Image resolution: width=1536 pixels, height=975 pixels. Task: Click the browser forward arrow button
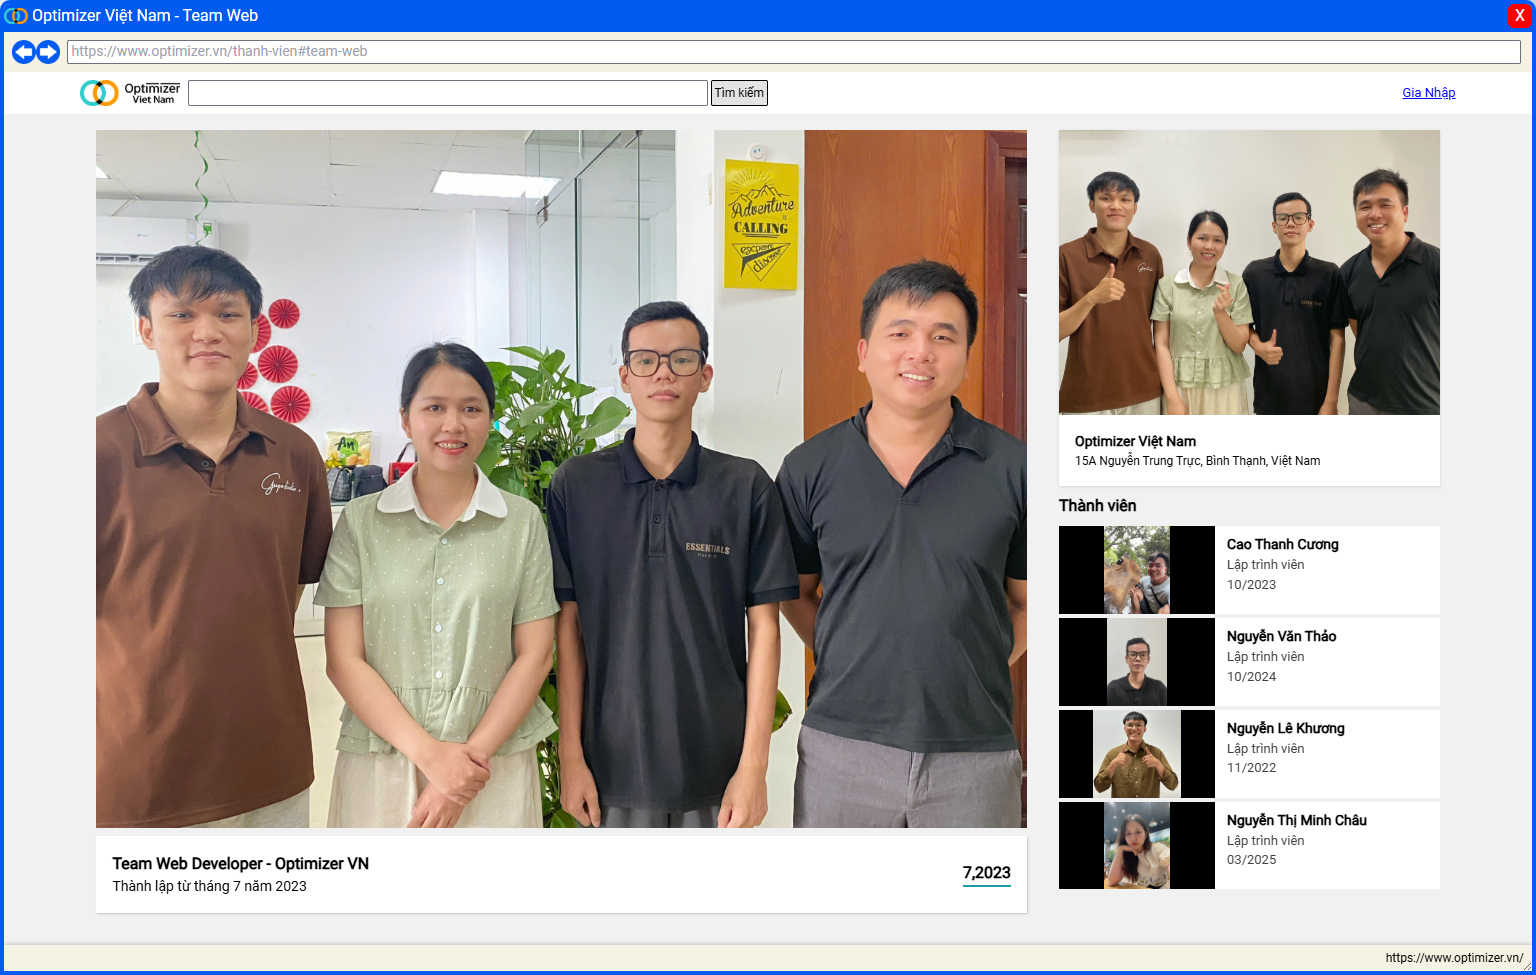coord(48,52)
